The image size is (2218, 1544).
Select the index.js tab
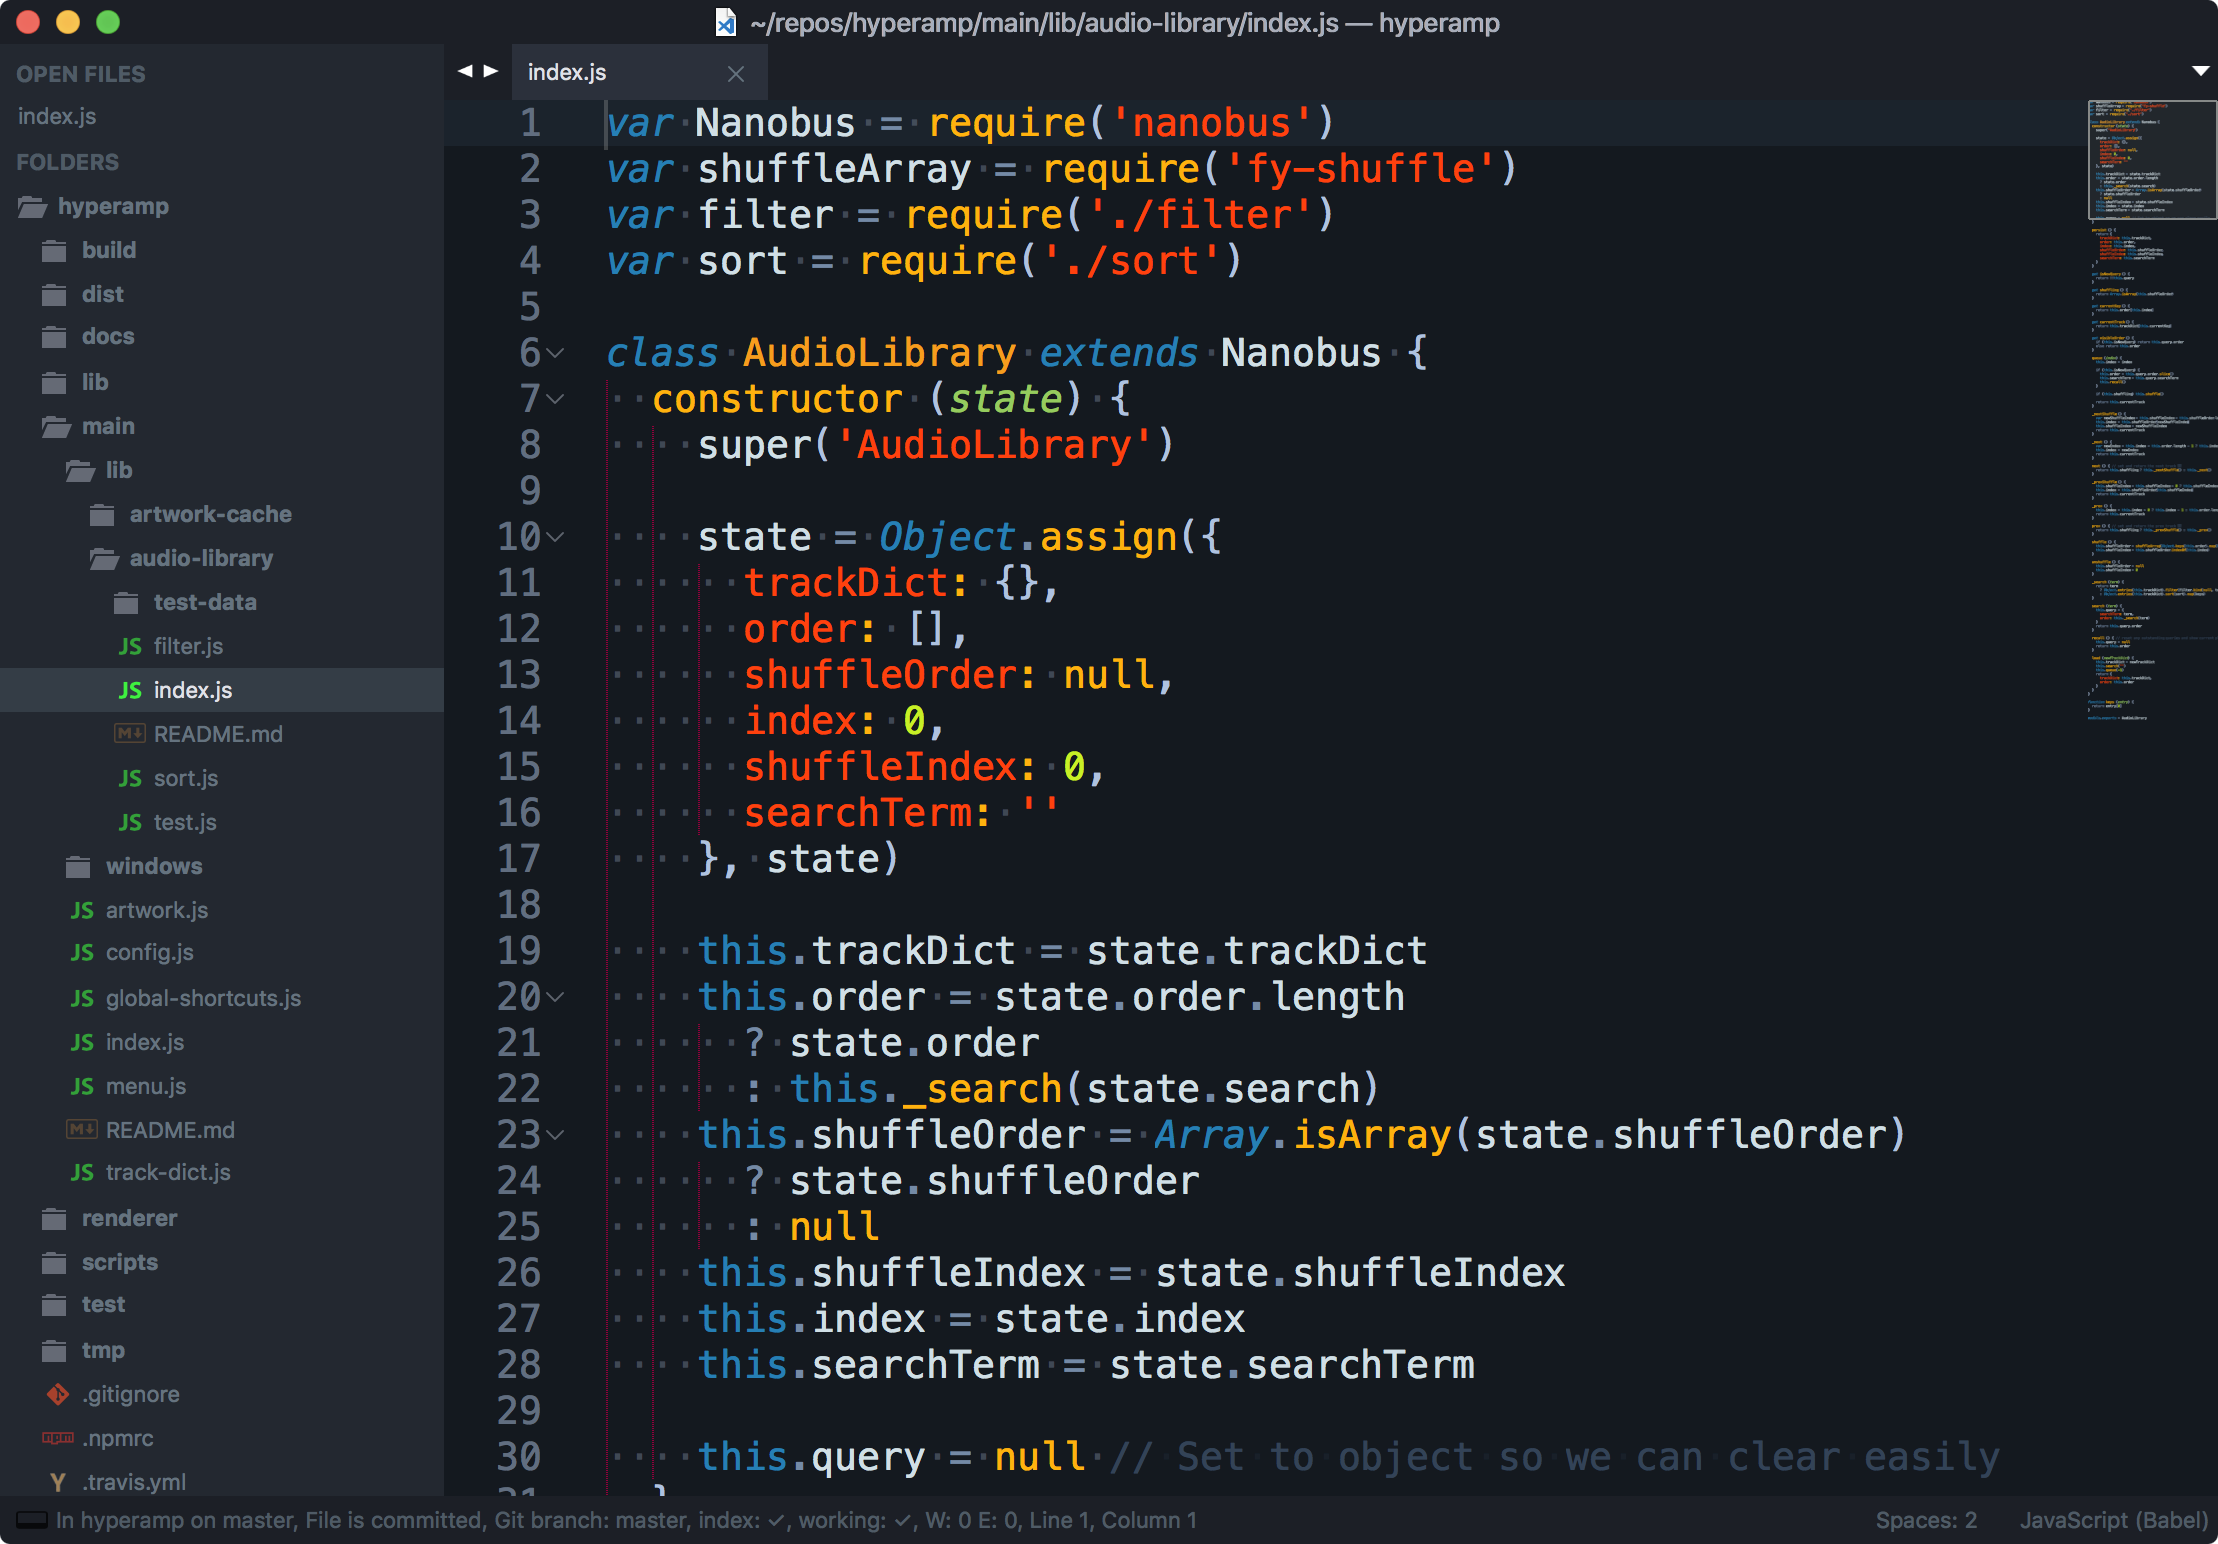coord(566,71)
